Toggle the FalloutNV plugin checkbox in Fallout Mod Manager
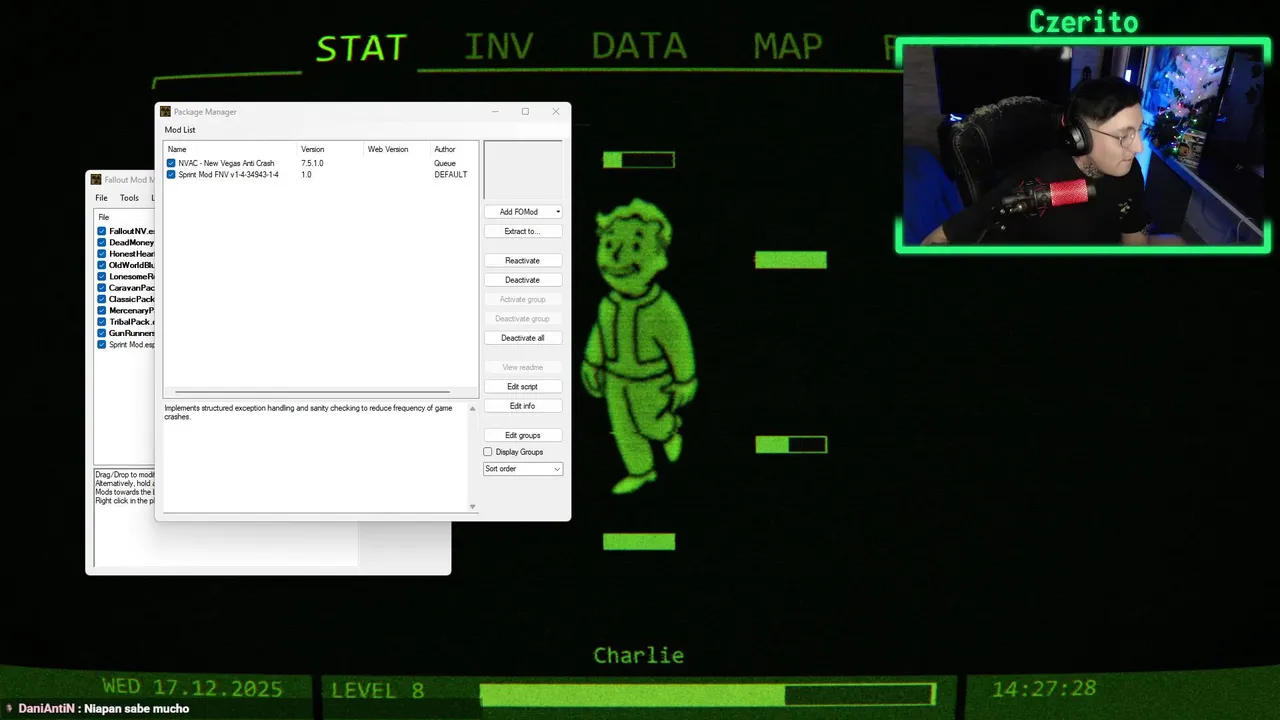Viewport: 1280px width, 720px height. pyautogui.click(x=102, y=231)
